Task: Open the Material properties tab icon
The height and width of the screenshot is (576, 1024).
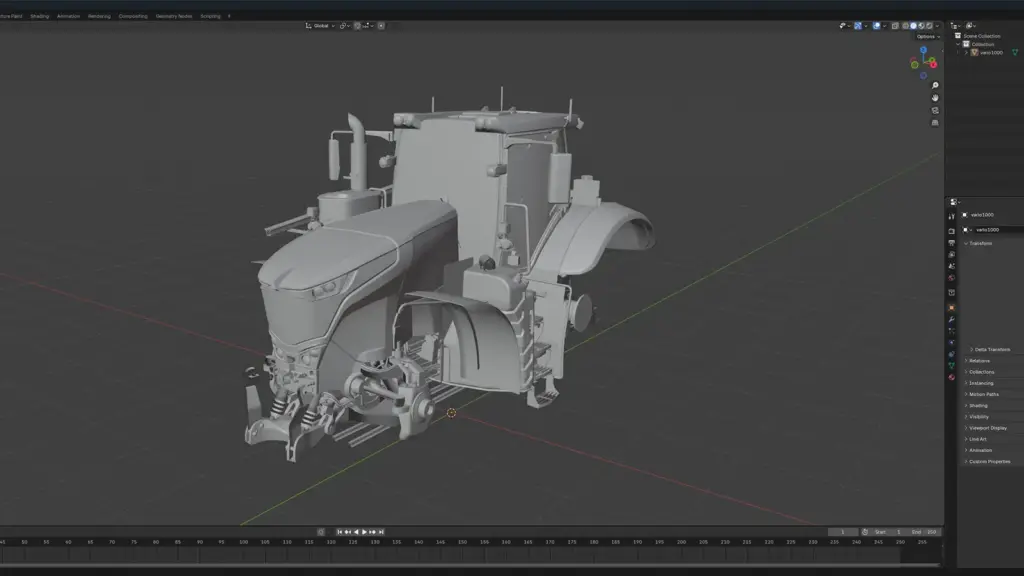Action: (951, 377)
